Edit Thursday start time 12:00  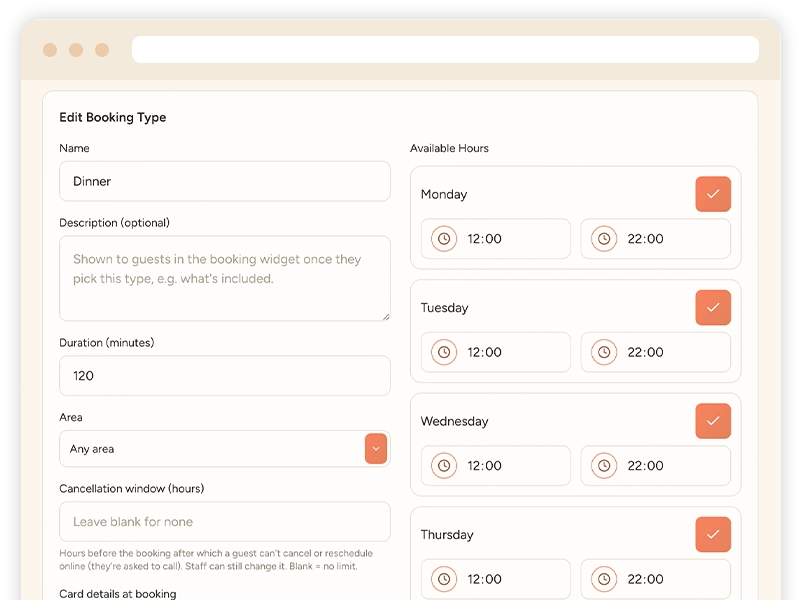495,579
